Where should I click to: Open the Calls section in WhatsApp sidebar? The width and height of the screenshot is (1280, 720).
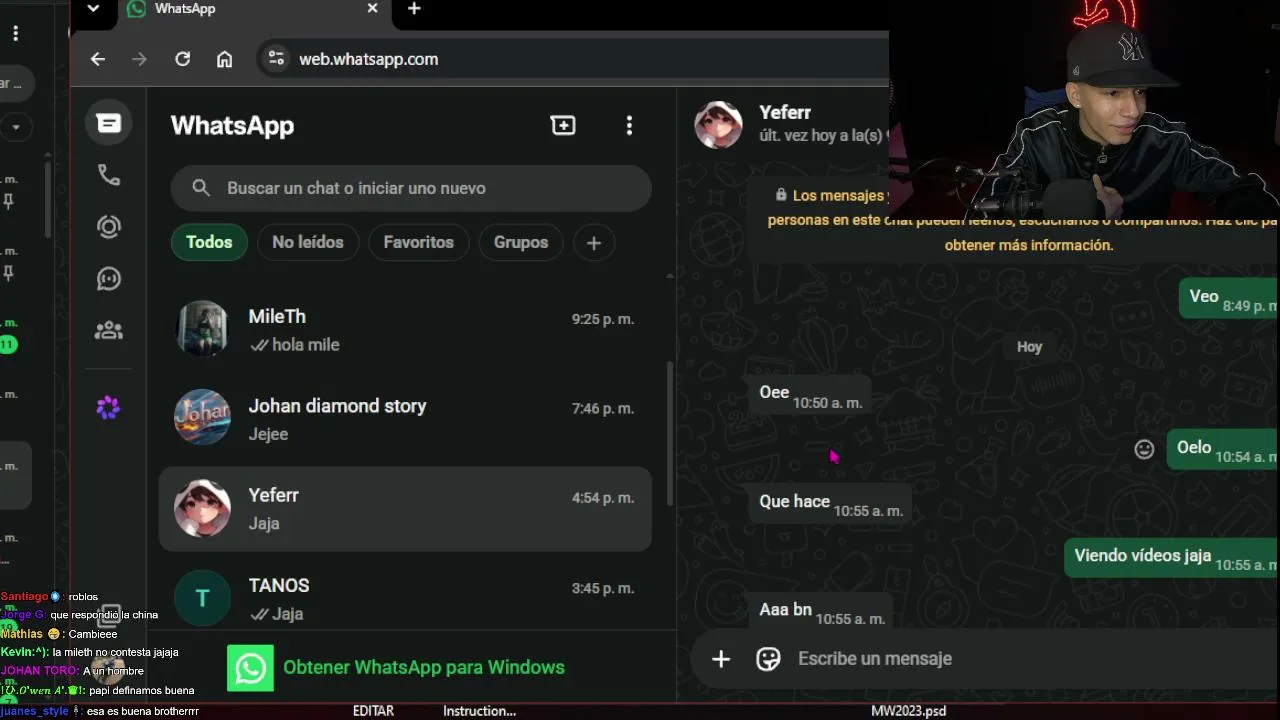click(109, 175)
